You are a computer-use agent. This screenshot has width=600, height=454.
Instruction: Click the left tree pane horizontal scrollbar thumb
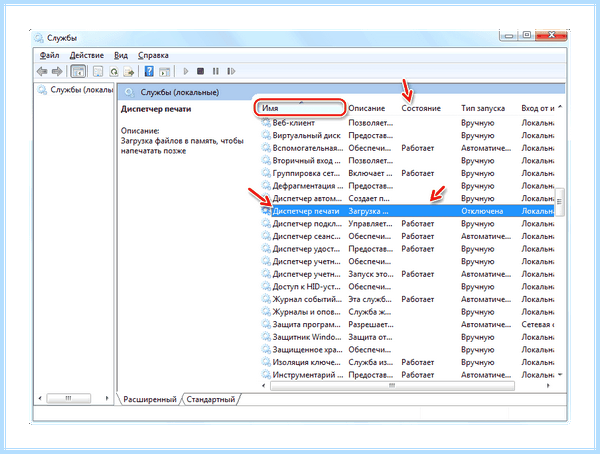point(68,398)
